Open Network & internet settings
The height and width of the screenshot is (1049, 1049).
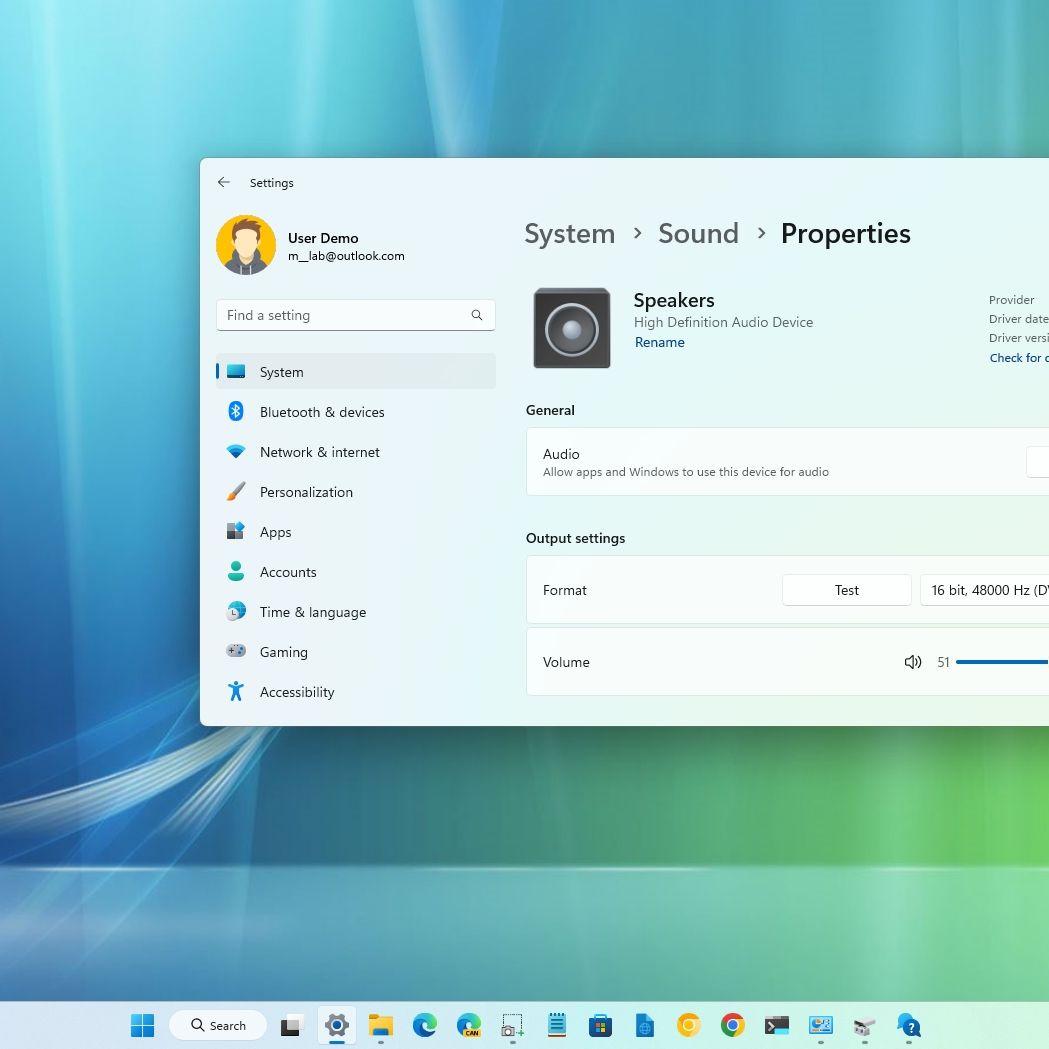pos(319,452)
